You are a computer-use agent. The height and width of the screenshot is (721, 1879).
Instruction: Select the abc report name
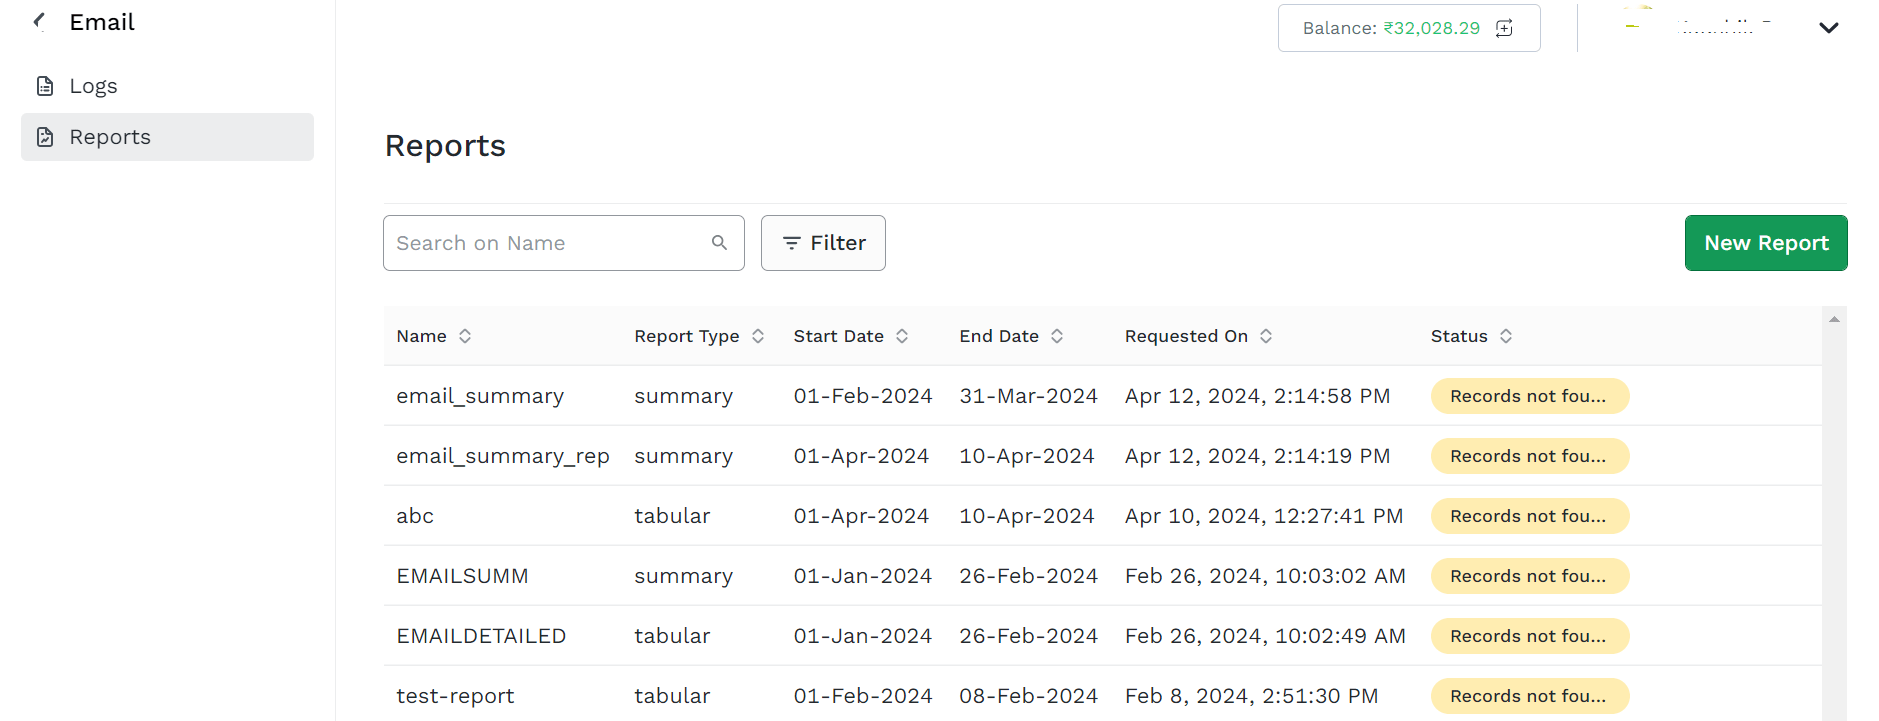pos(415,516)
